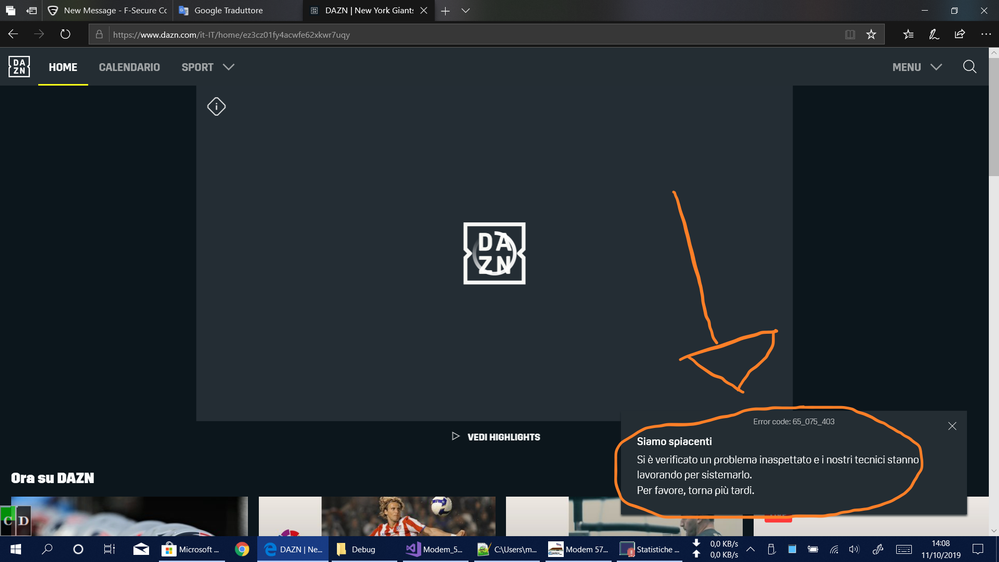
Task: Click the Cortana circle icon
Action: click(78, 549)
